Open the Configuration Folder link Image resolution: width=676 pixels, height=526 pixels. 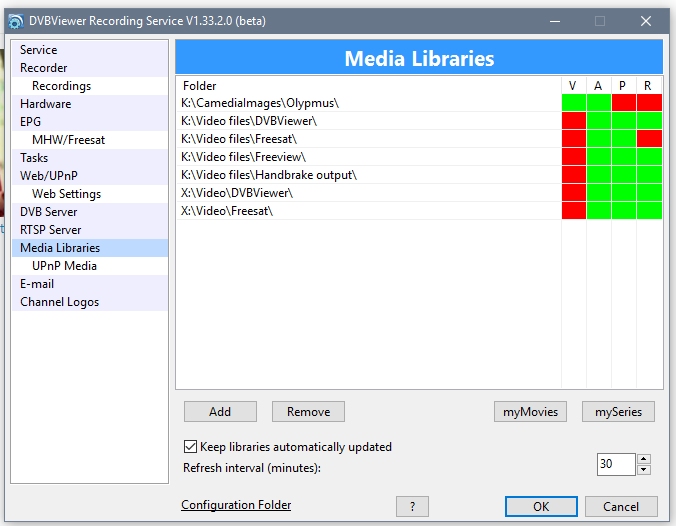(x=236, y=505)
